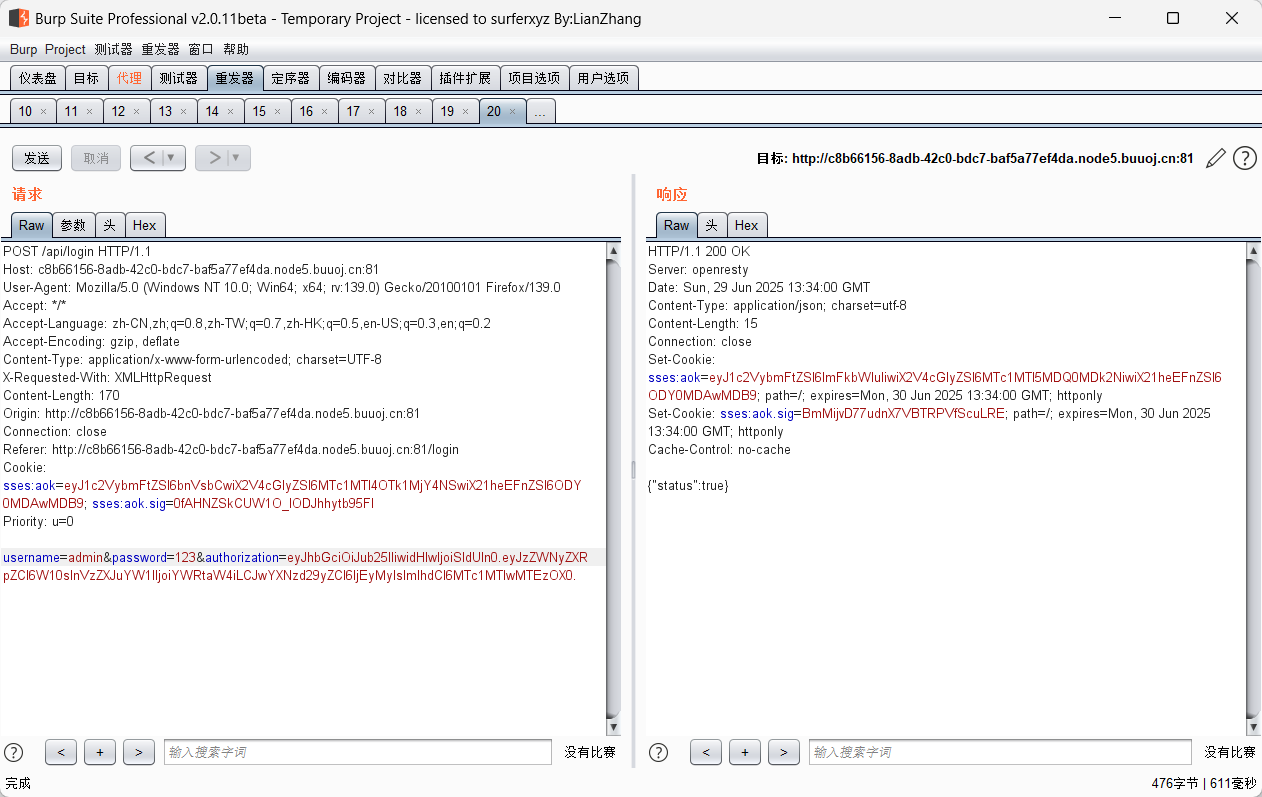Click the response pane scrollbar track
1262x797 pixels.
[x=1252, y=489]
